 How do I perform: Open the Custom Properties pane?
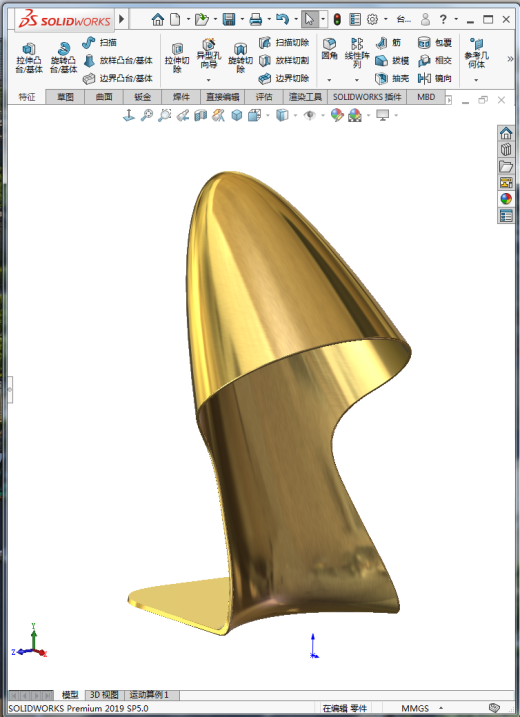click(506, 215)
